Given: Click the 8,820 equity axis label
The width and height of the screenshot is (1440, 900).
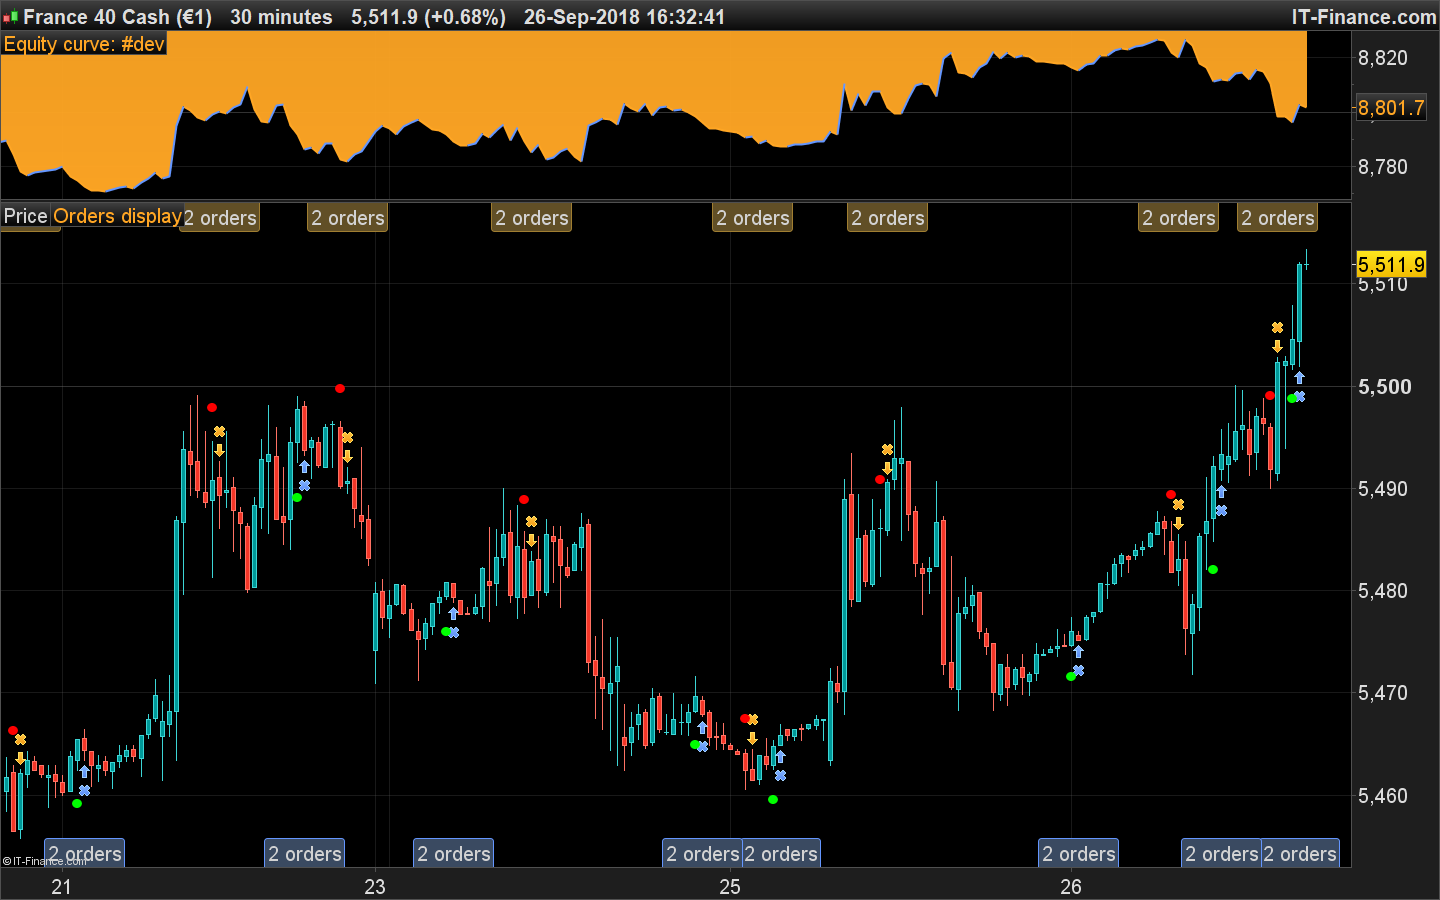Looking at the screenshot, I should tap(1382, 58).
